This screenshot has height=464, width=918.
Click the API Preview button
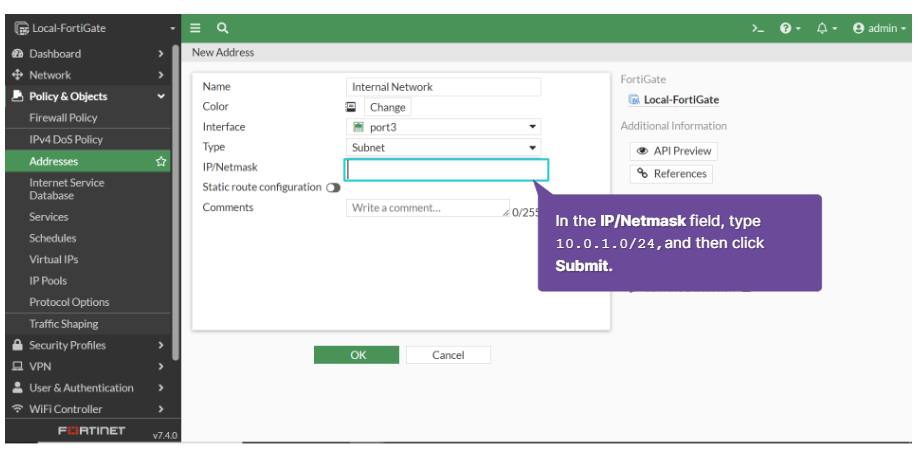point(673,151)
